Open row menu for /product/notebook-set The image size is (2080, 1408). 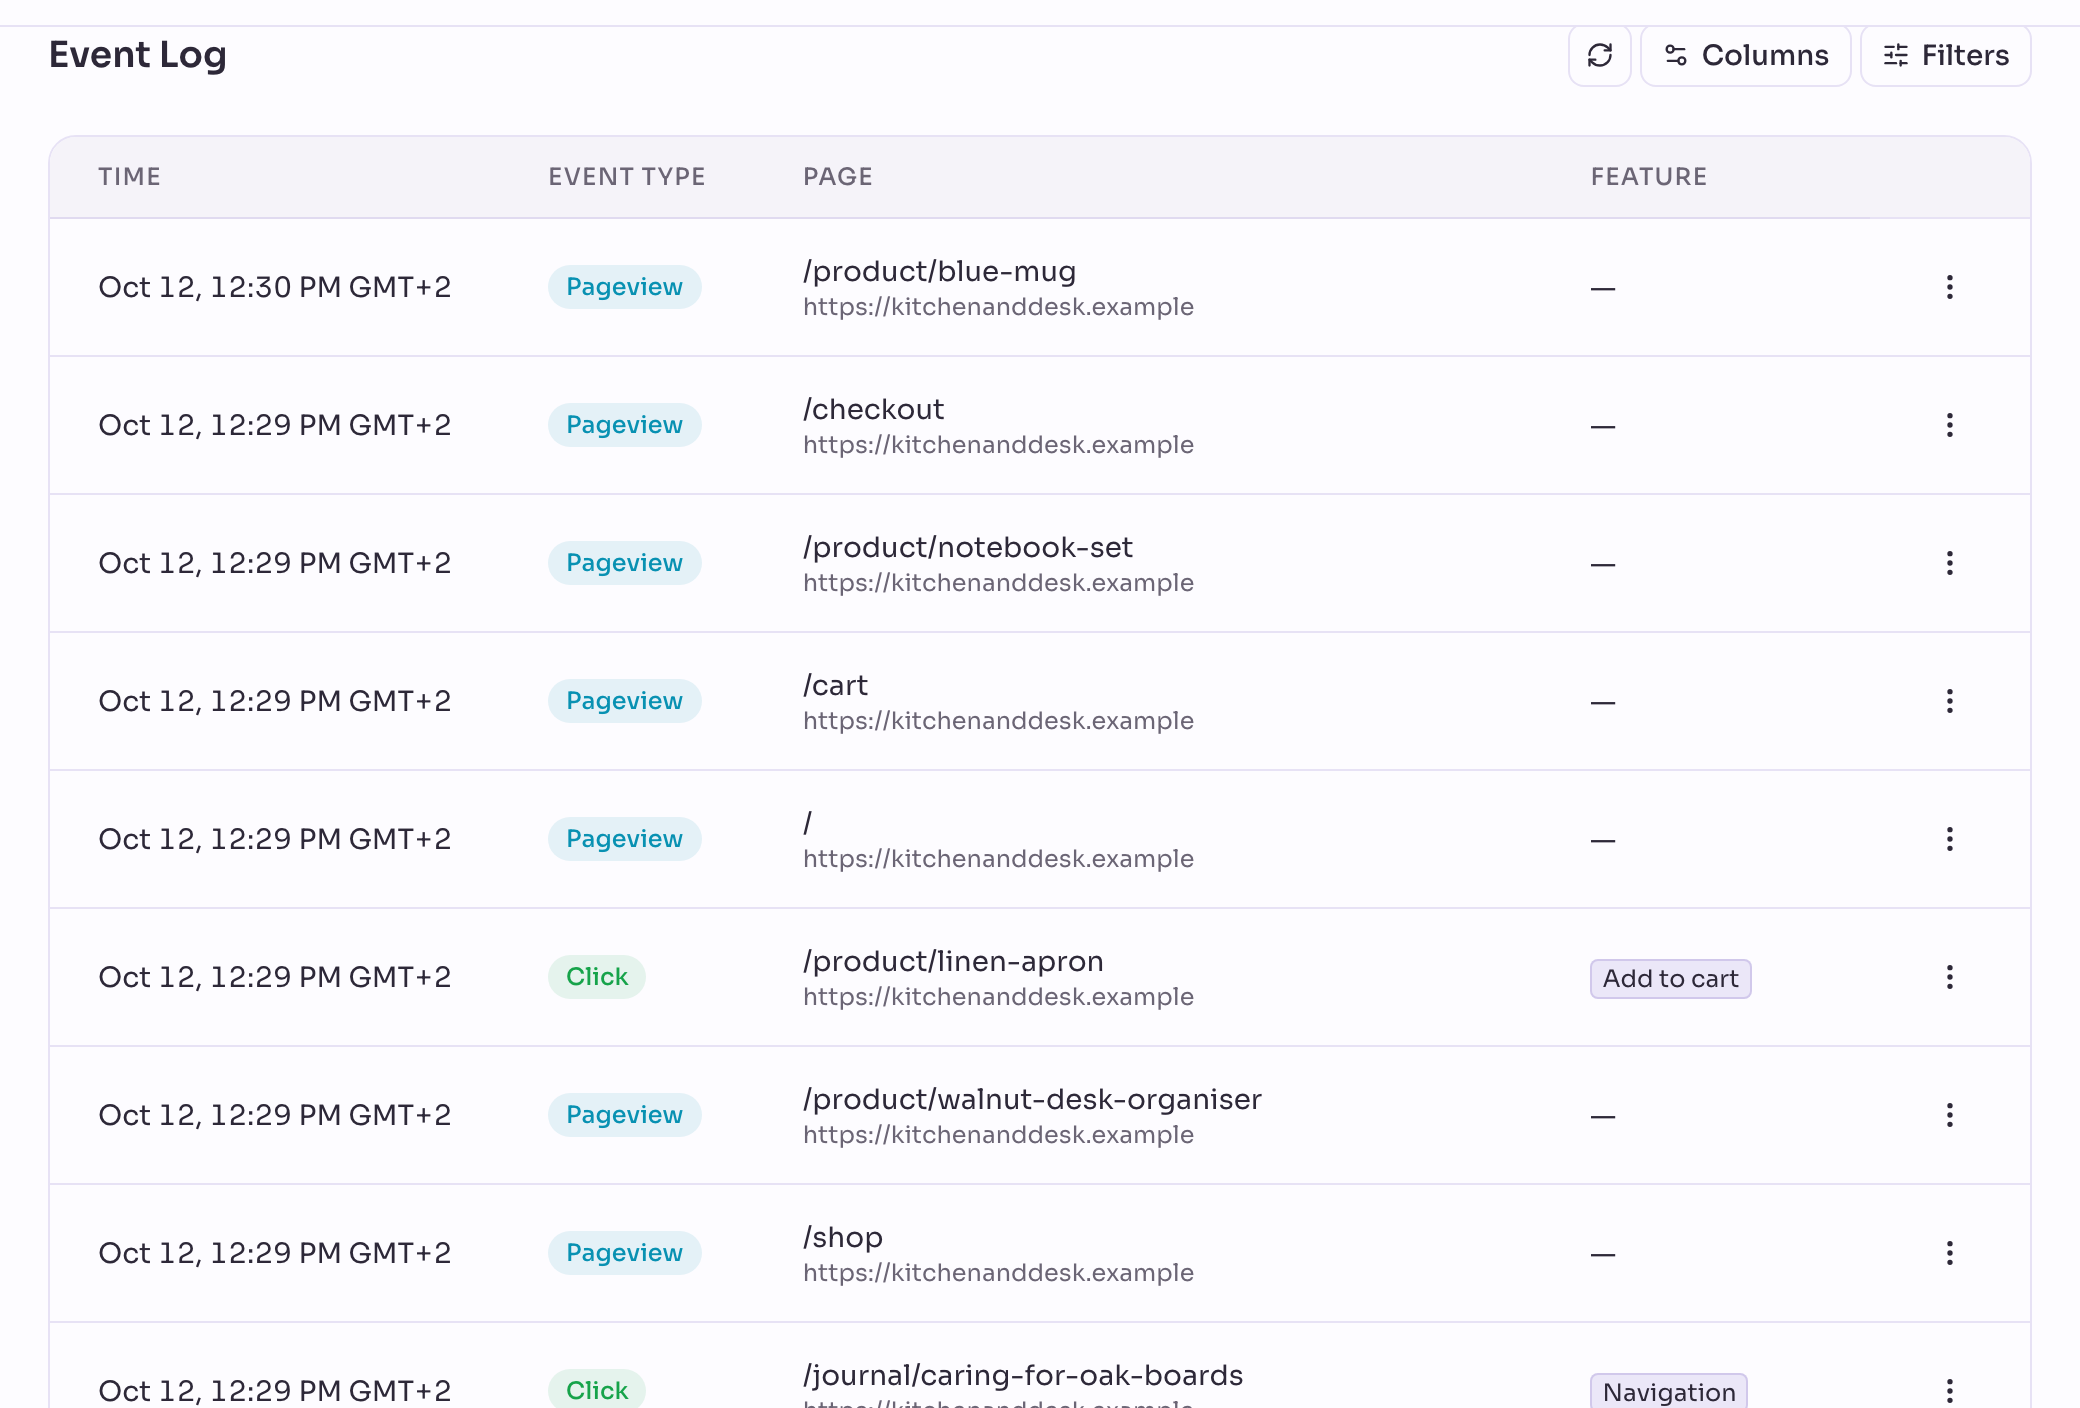tap(1949, 563)
